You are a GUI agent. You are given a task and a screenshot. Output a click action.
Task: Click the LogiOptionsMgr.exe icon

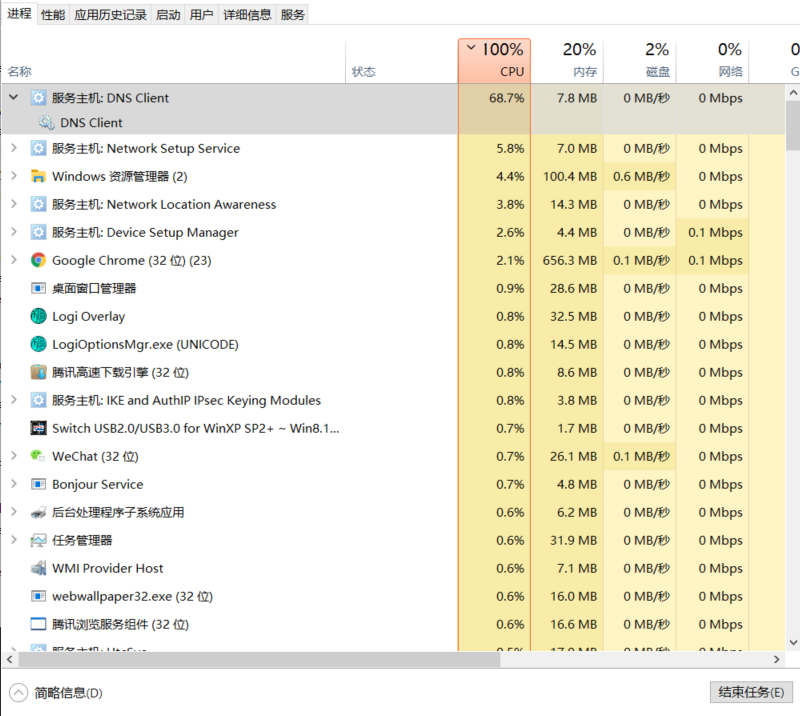point(38,344)
